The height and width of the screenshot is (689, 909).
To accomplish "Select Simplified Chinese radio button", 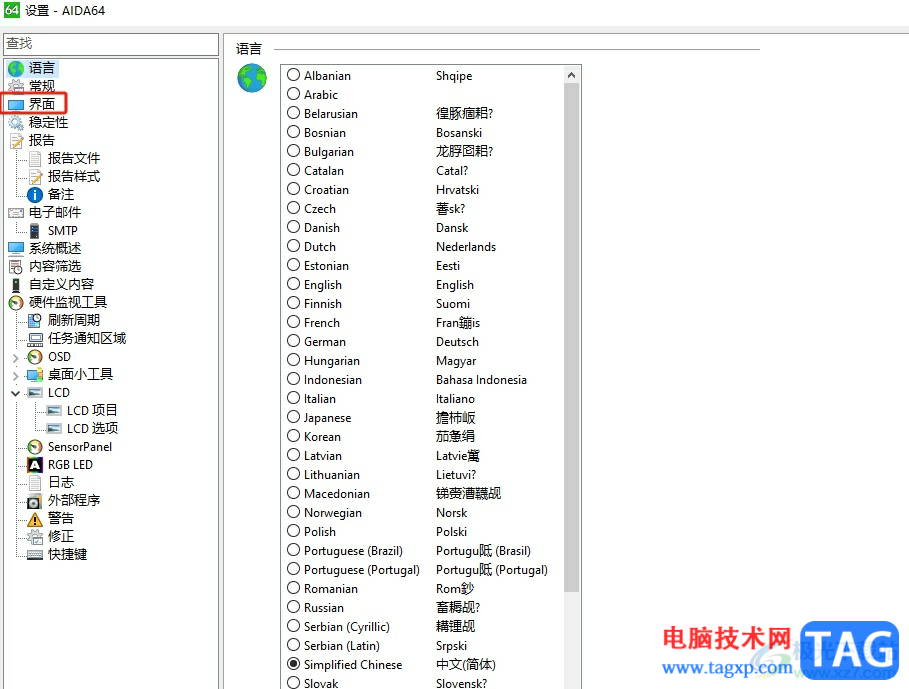I will (293, 664).
